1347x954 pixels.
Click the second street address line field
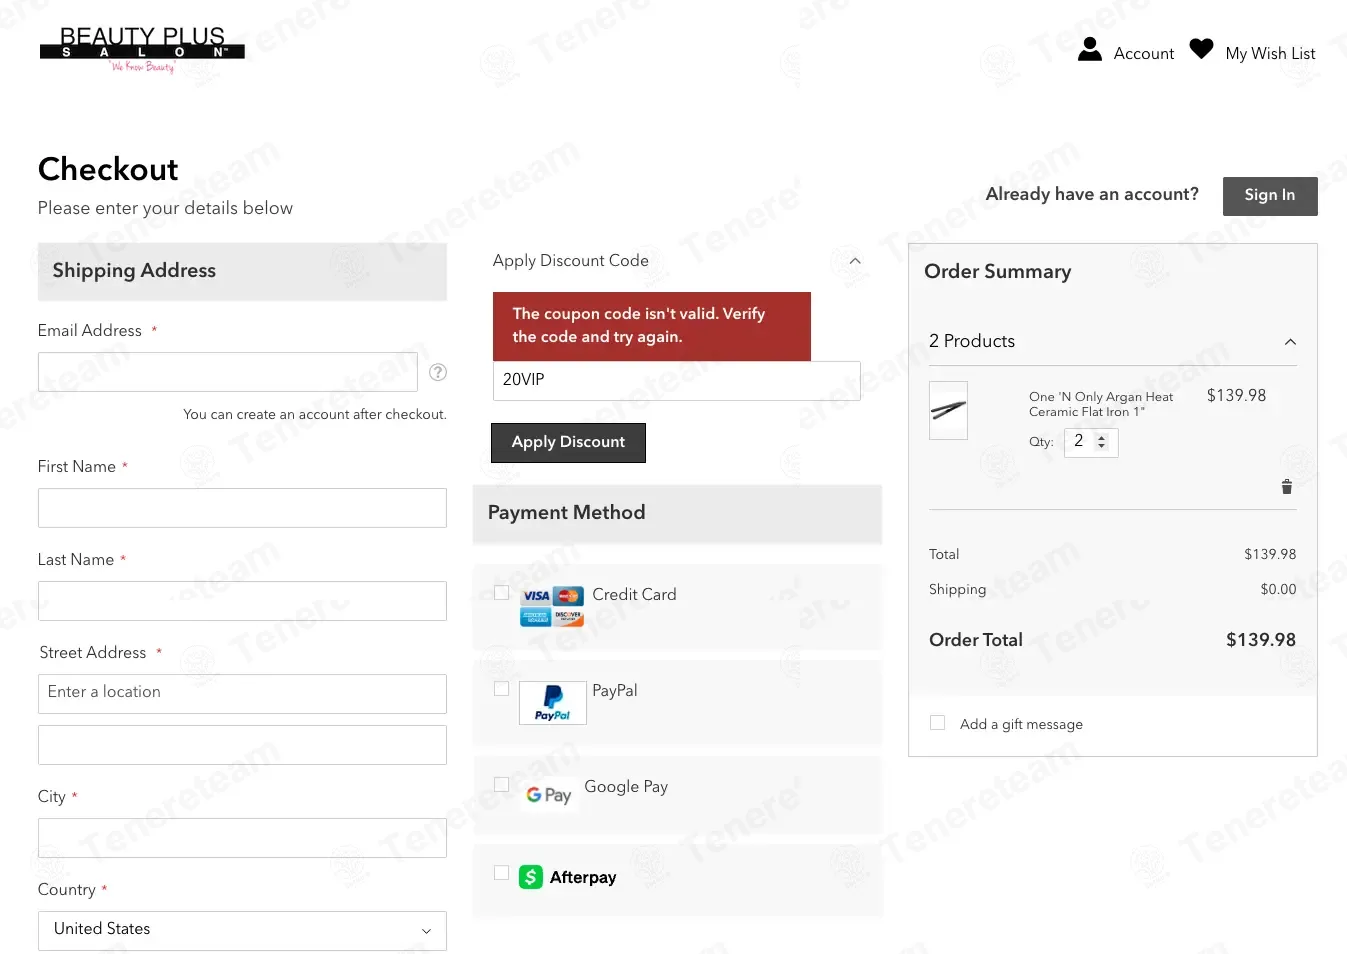(242, 745)
